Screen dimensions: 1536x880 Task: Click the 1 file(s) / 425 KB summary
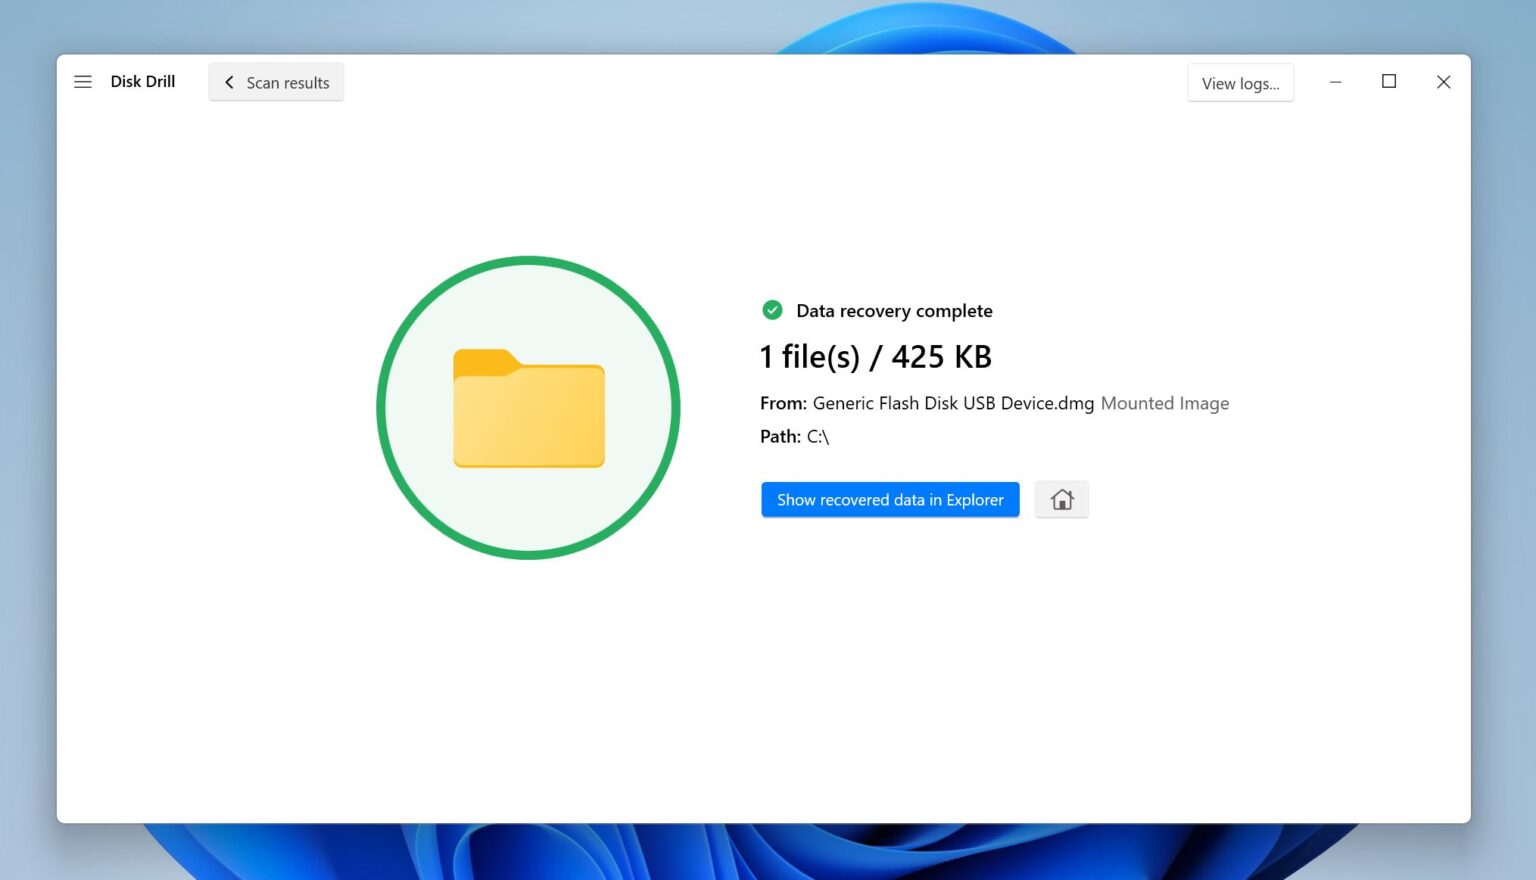pyautogui.click(x=876, y=356)
